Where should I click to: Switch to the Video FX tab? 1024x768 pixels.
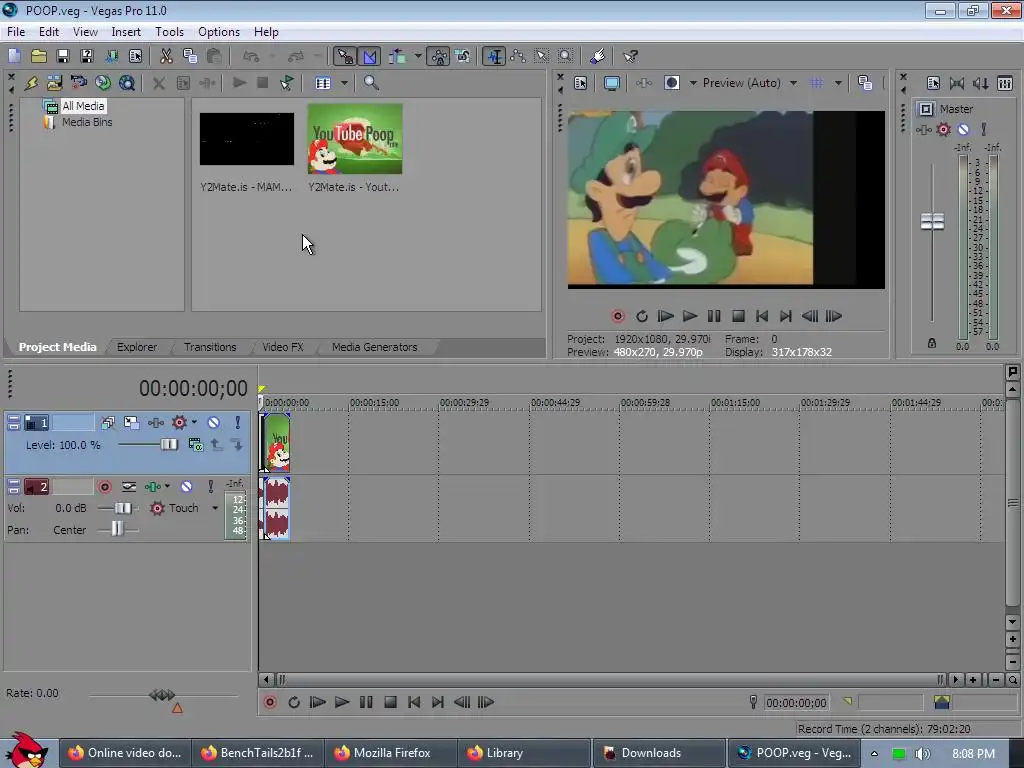(283, 347)
